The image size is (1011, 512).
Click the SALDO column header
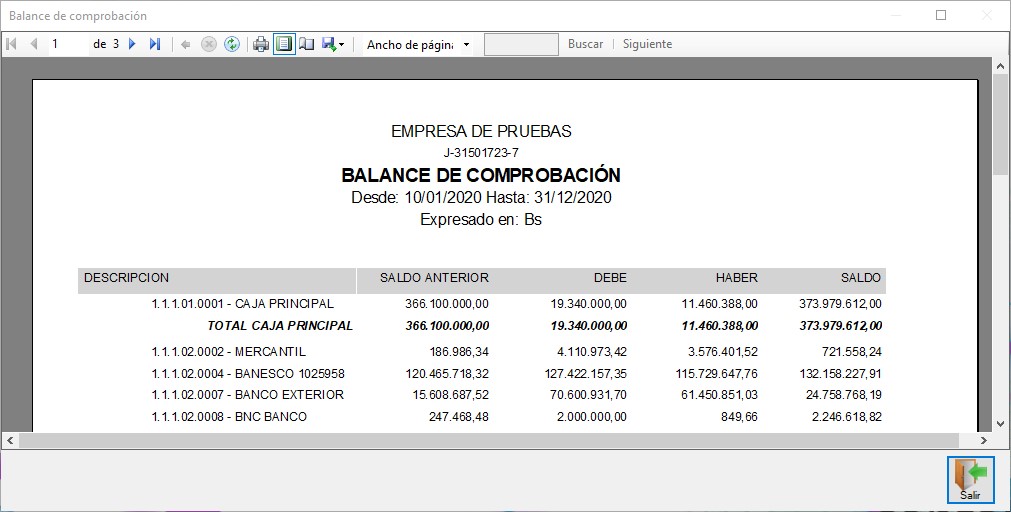point(860,278)
